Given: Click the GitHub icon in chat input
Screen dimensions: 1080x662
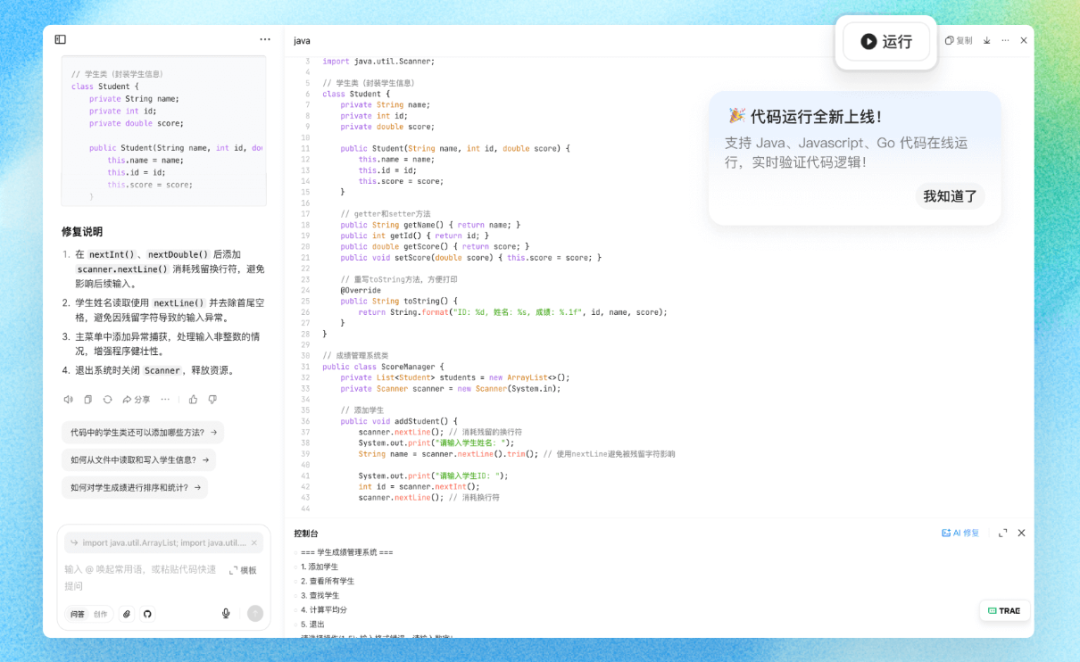Looking at the screenshot, I should (148, 613).
